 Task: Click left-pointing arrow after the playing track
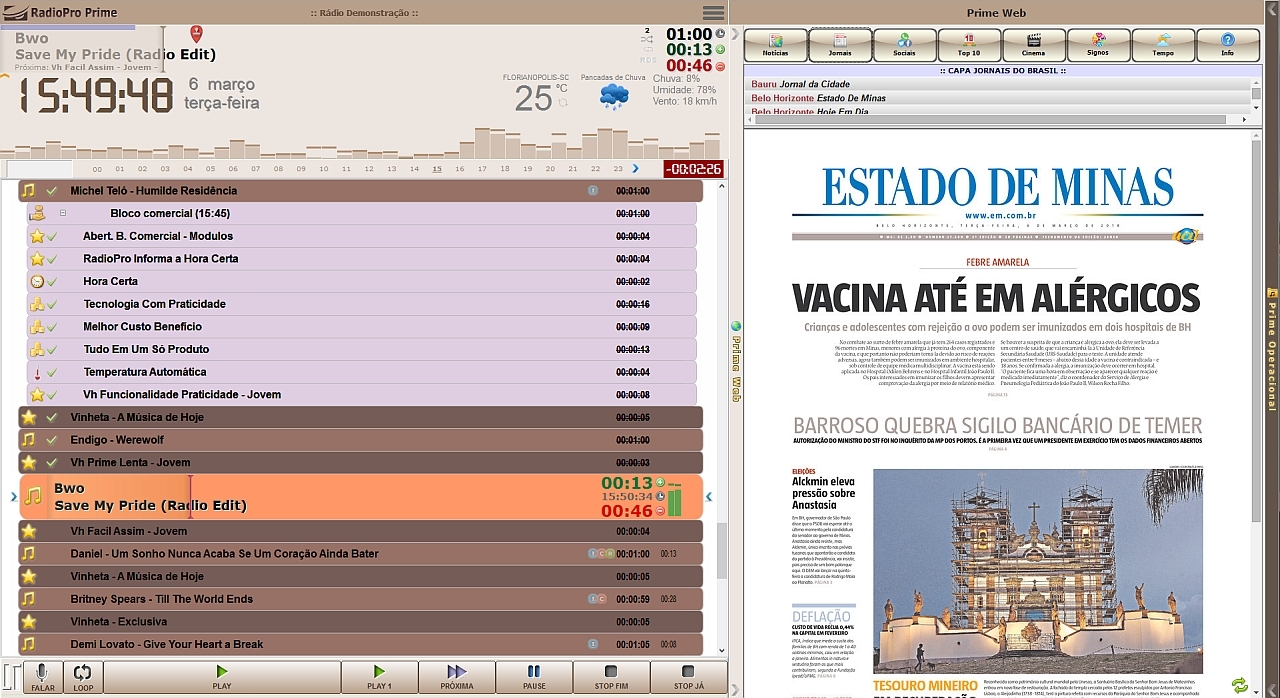coord(709,496)
